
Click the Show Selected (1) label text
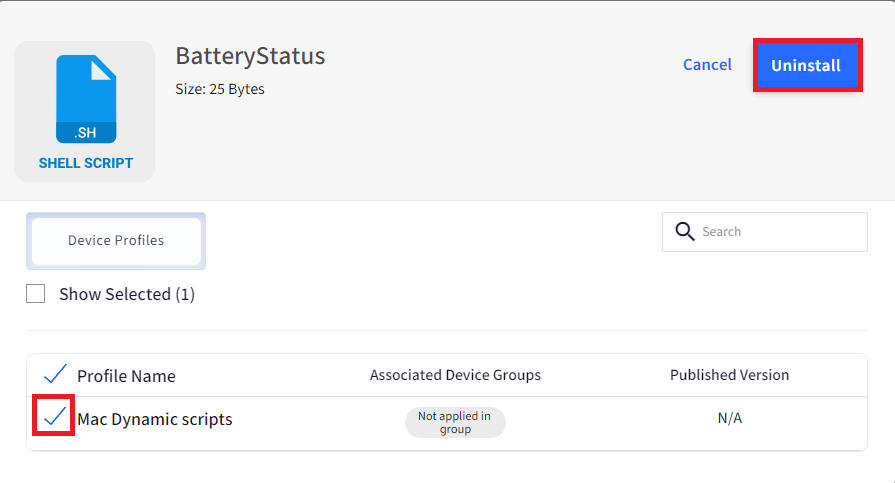click(x=127, y=294)
